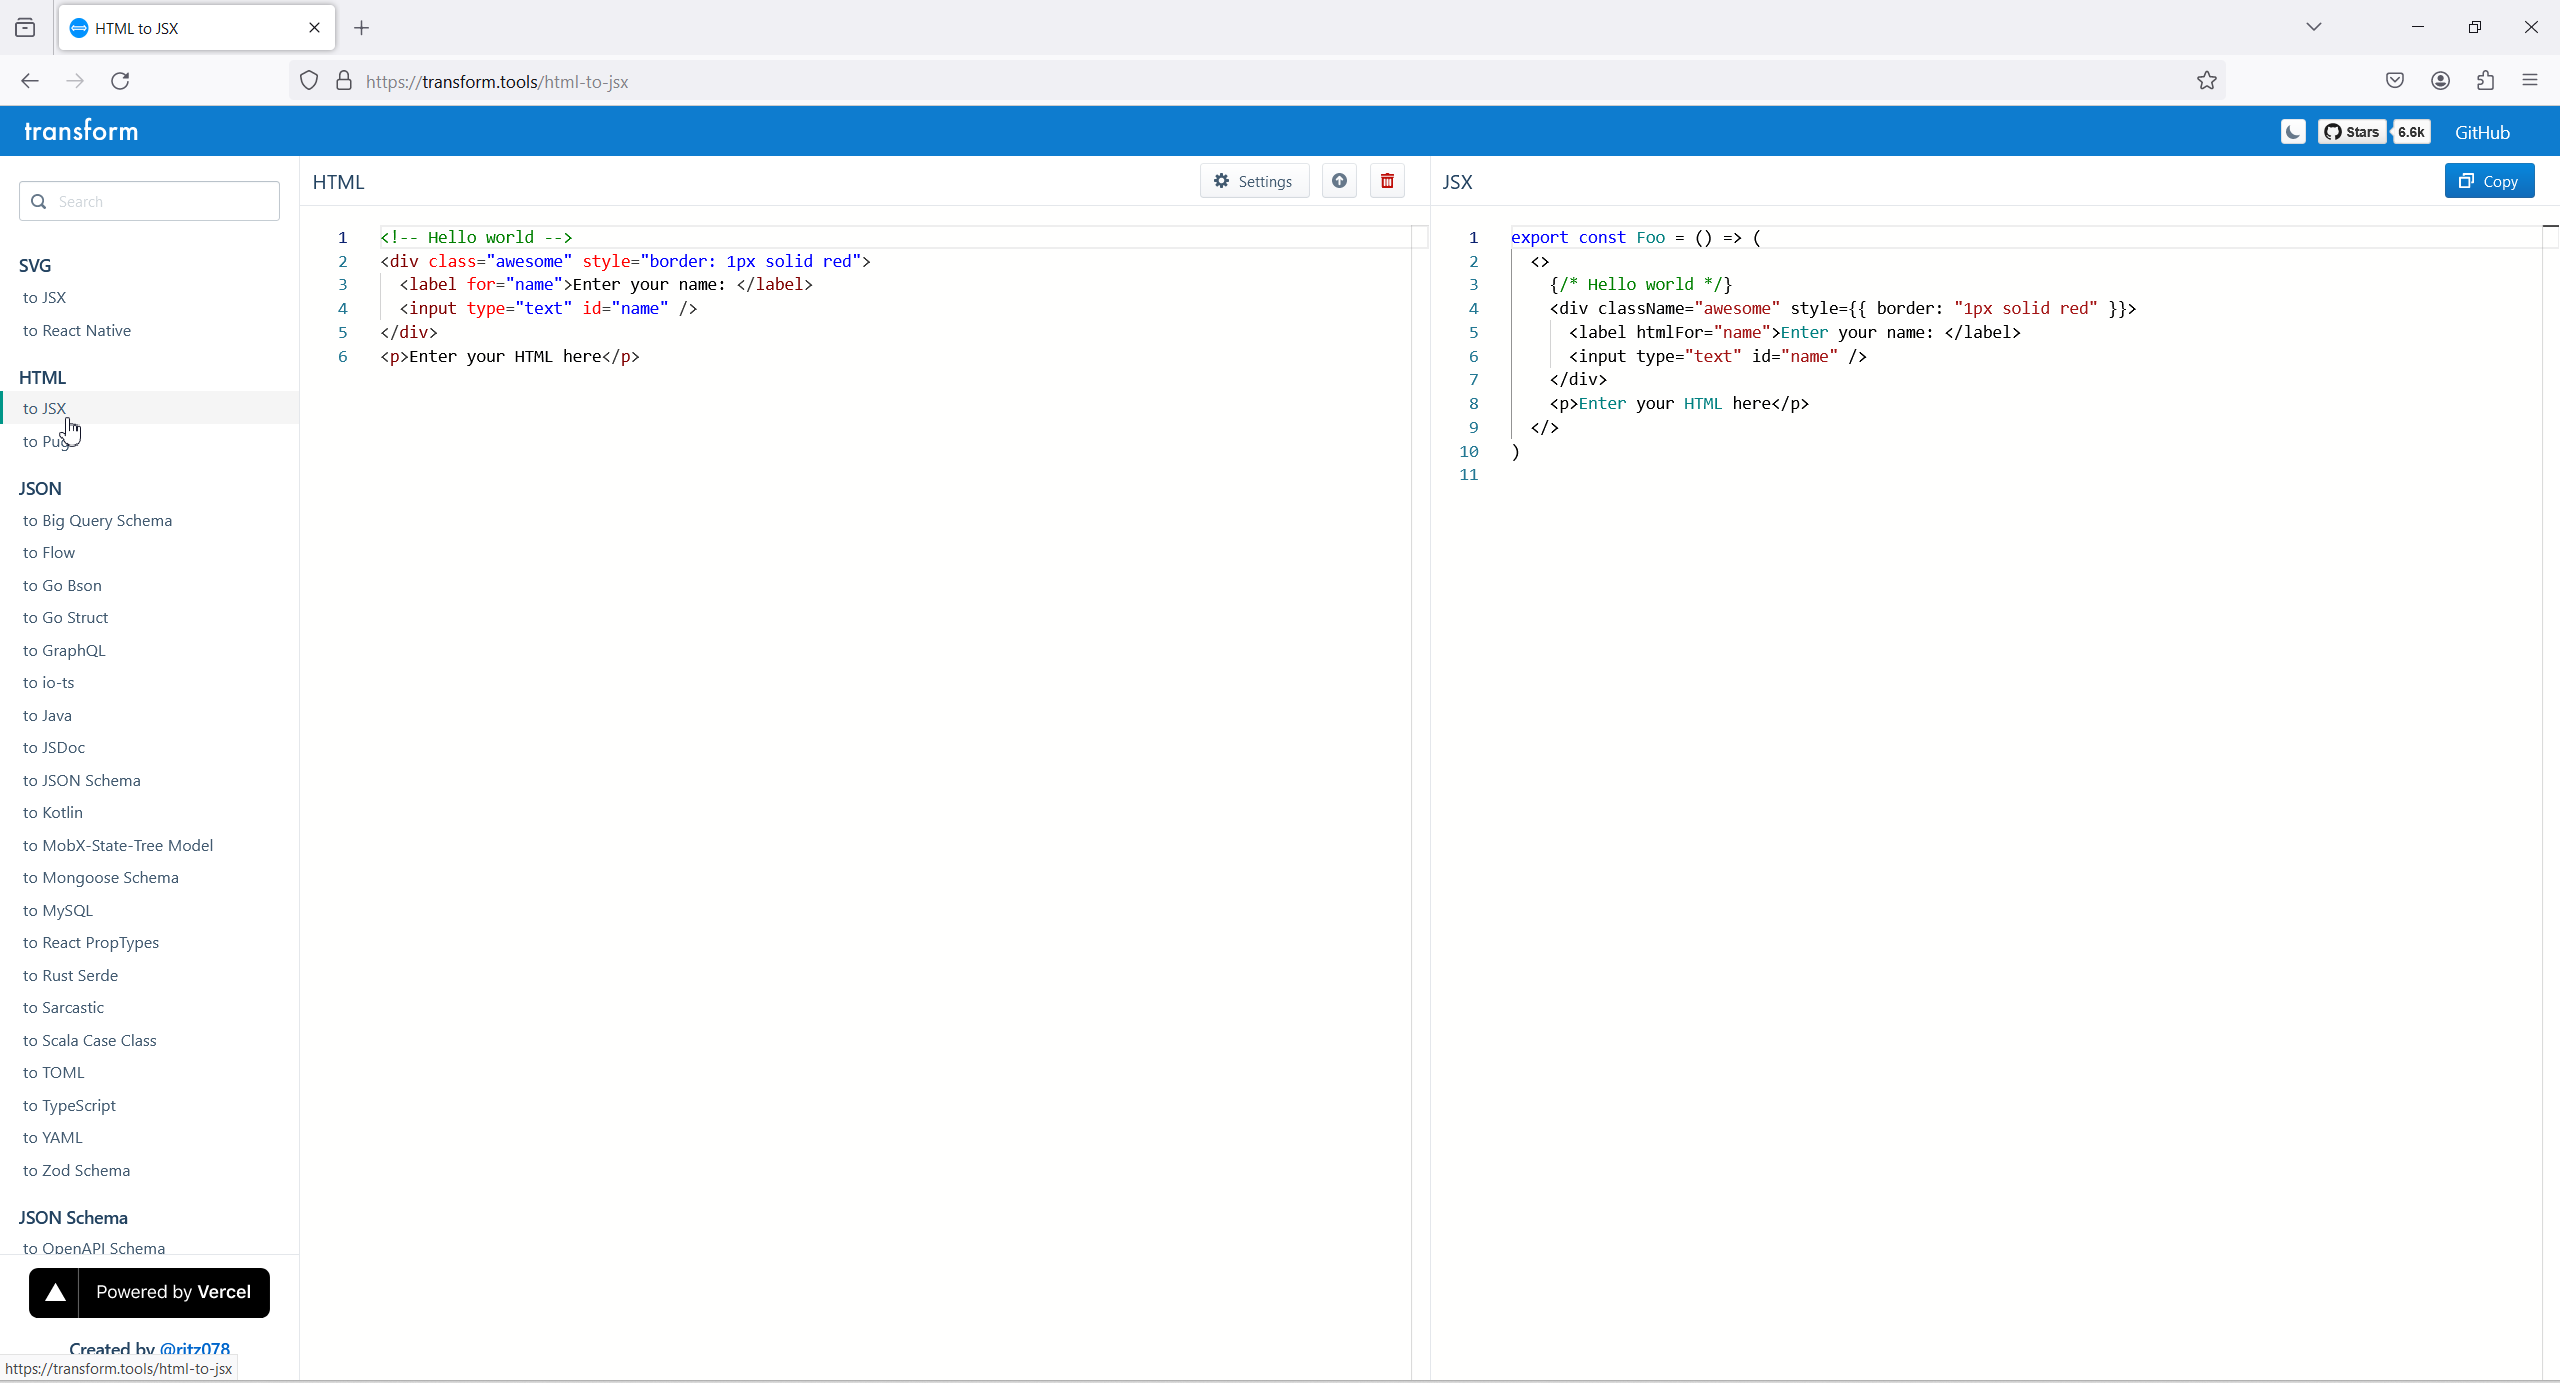
Task: Bookmark this page with star icon
Action: [2207, 81]
